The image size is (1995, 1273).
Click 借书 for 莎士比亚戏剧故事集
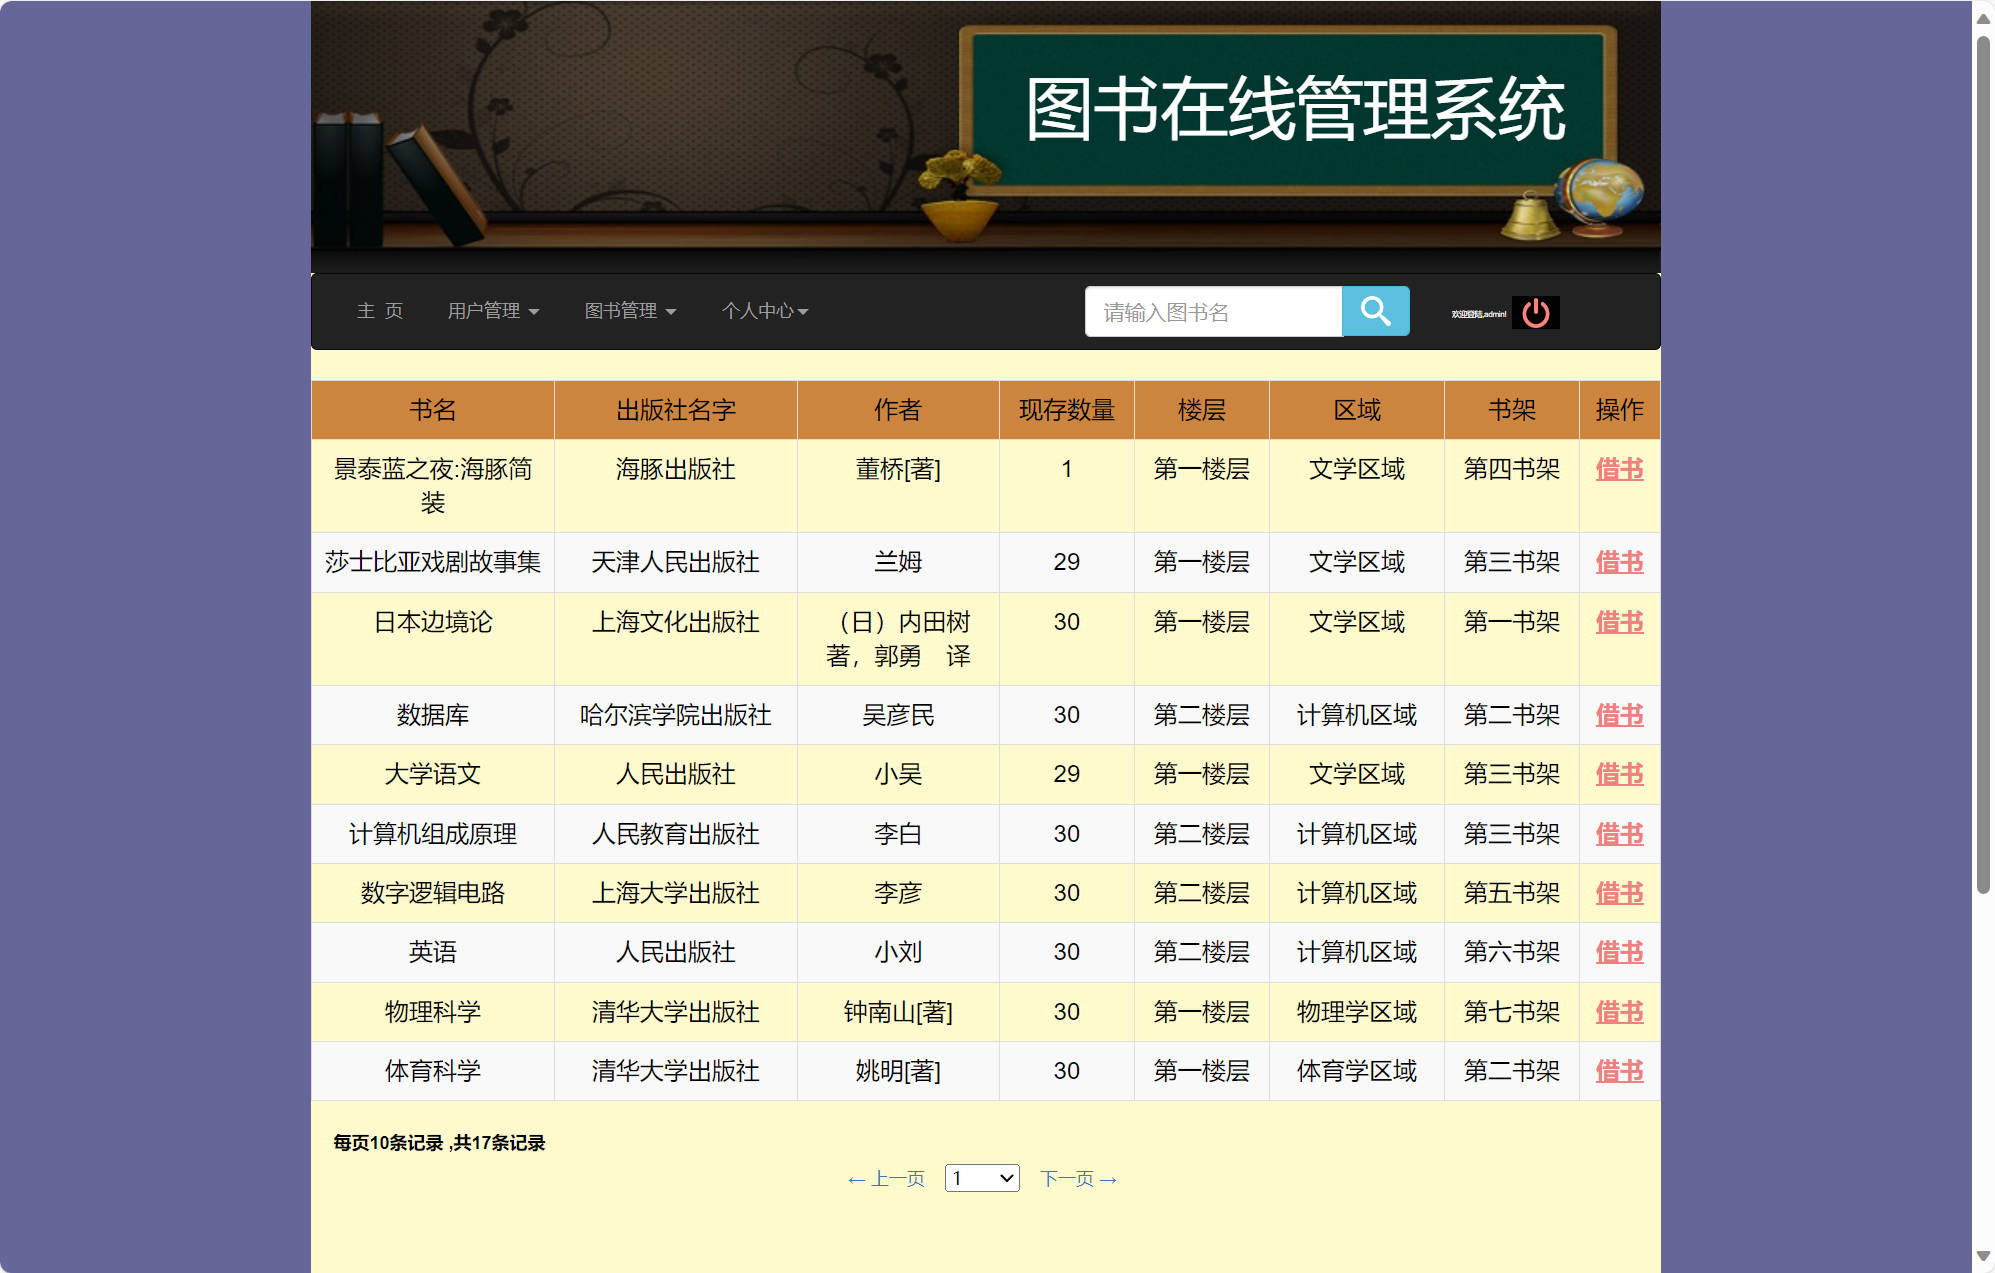[1618, 562]
